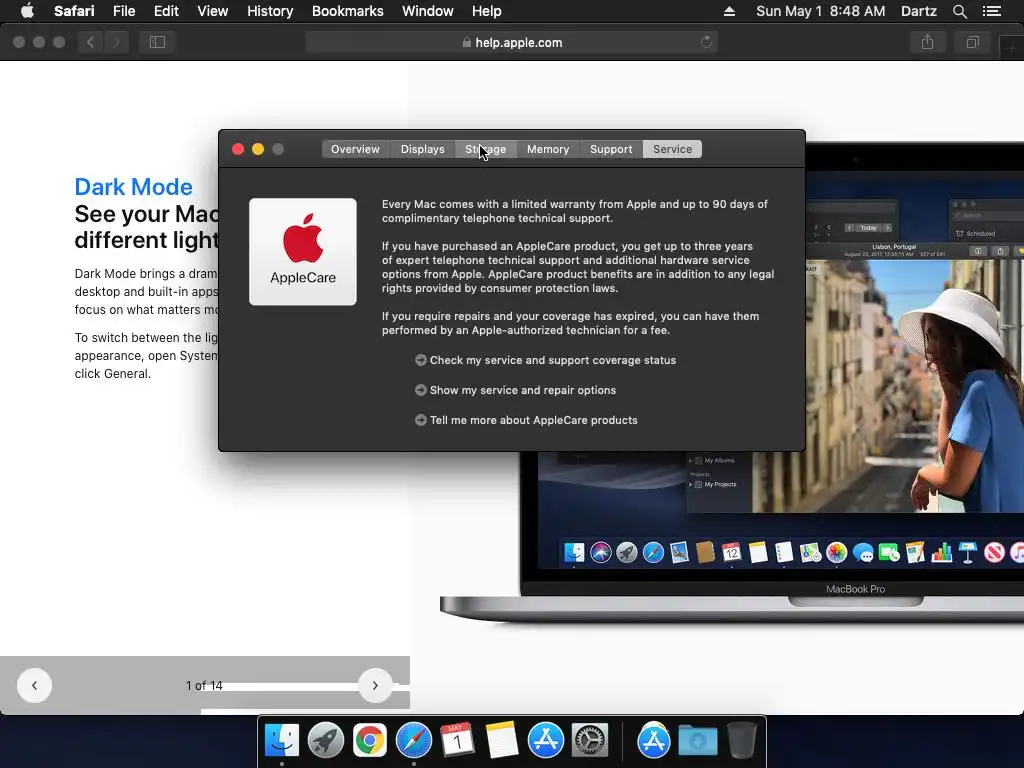Screen dimensions: 1024x768
Task: Switch to the Memory tab
Action: point(548,149)
